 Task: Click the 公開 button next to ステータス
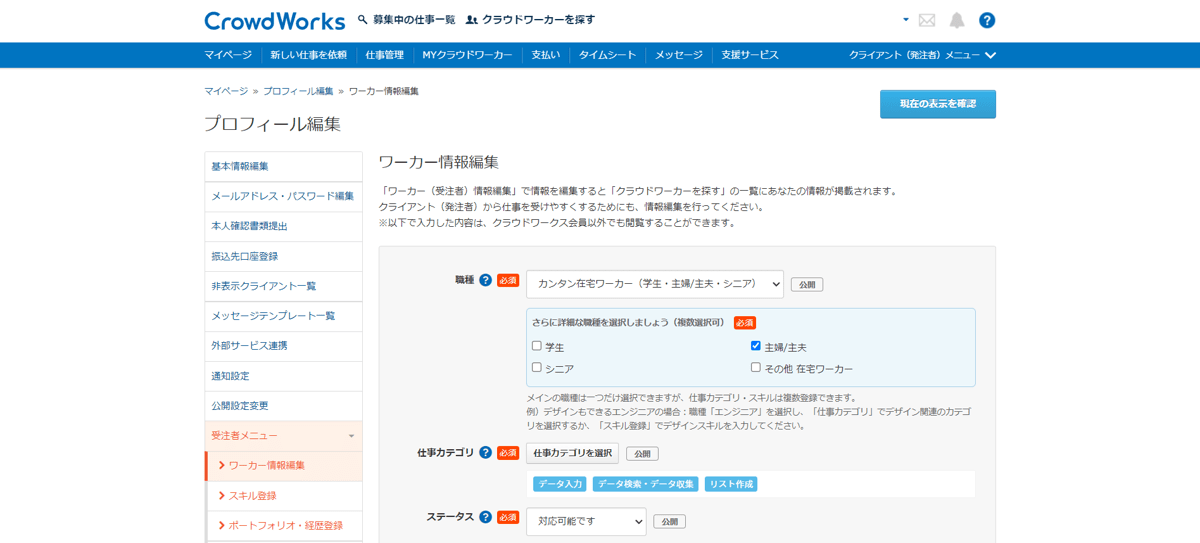pos(669,522)
